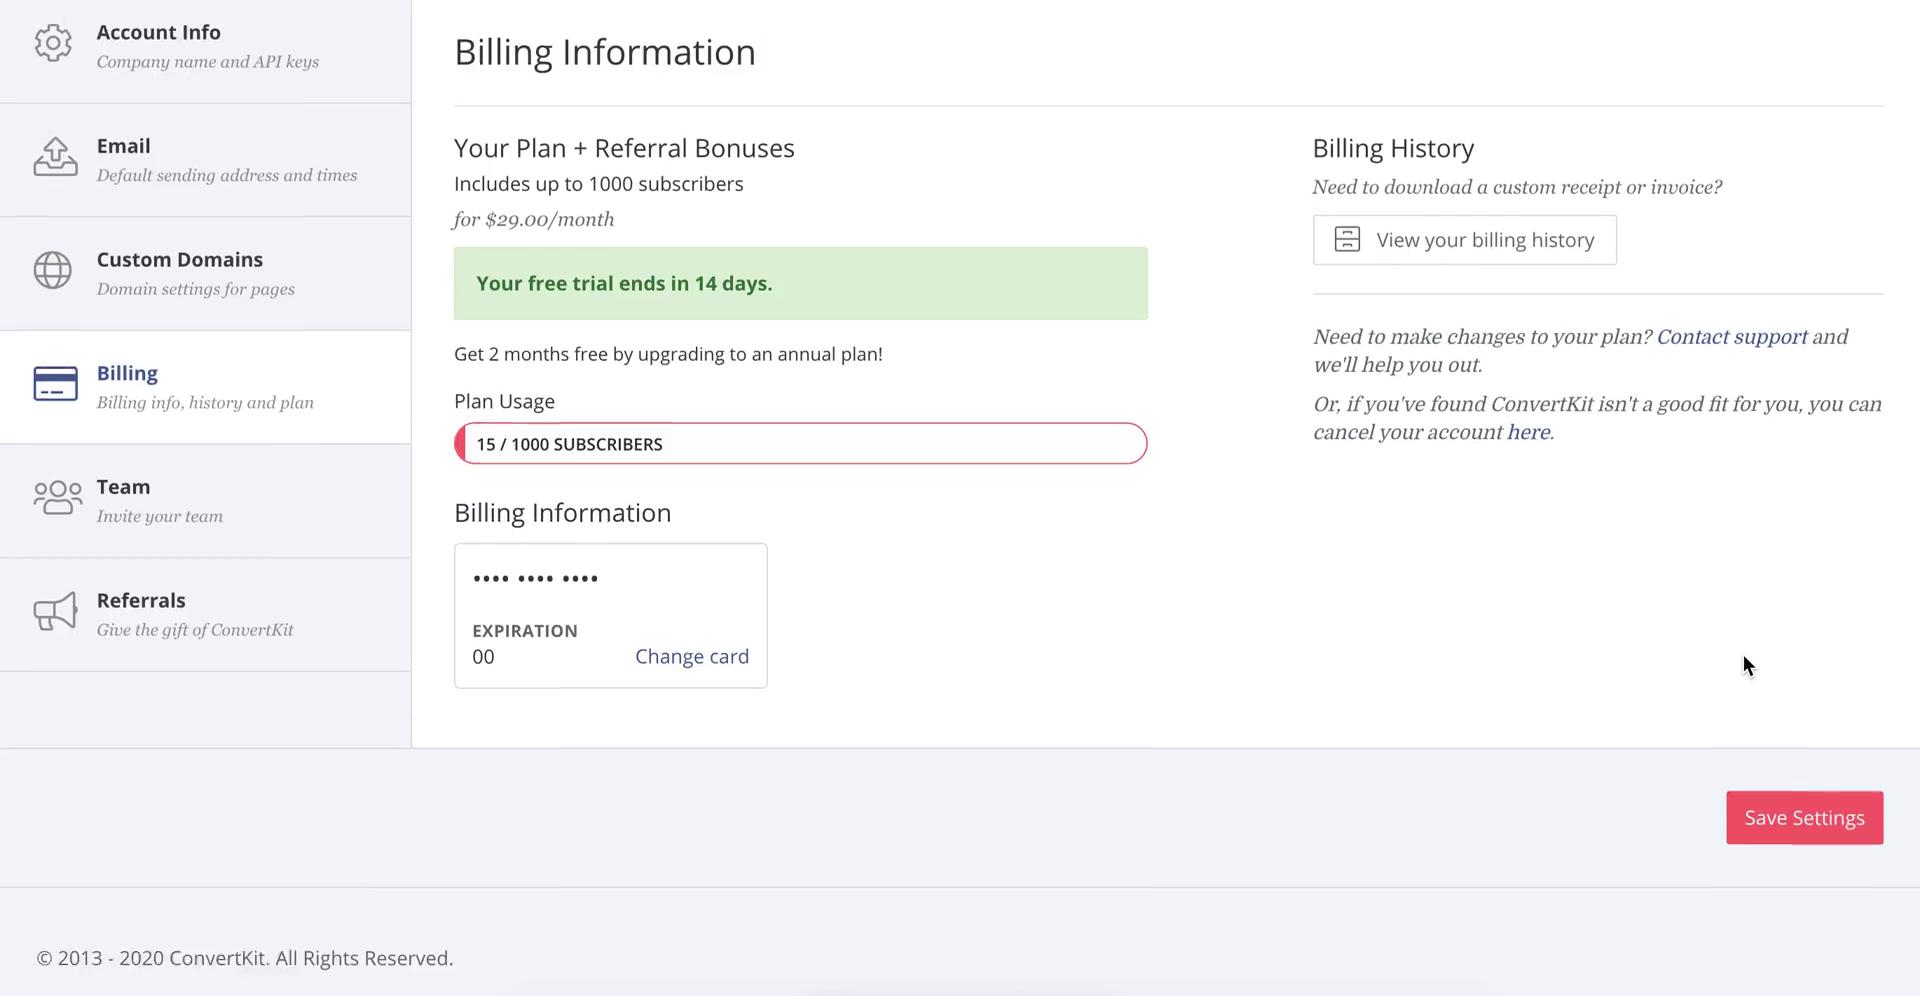
Task: Go to Custom Domains settings
Action: tap(205, 274)
